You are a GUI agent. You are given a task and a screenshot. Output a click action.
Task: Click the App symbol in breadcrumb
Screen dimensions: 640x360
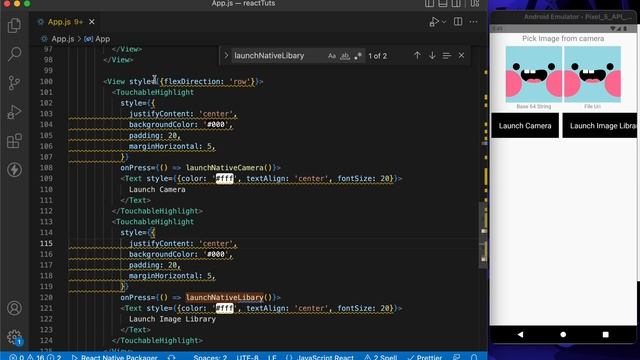102,39
